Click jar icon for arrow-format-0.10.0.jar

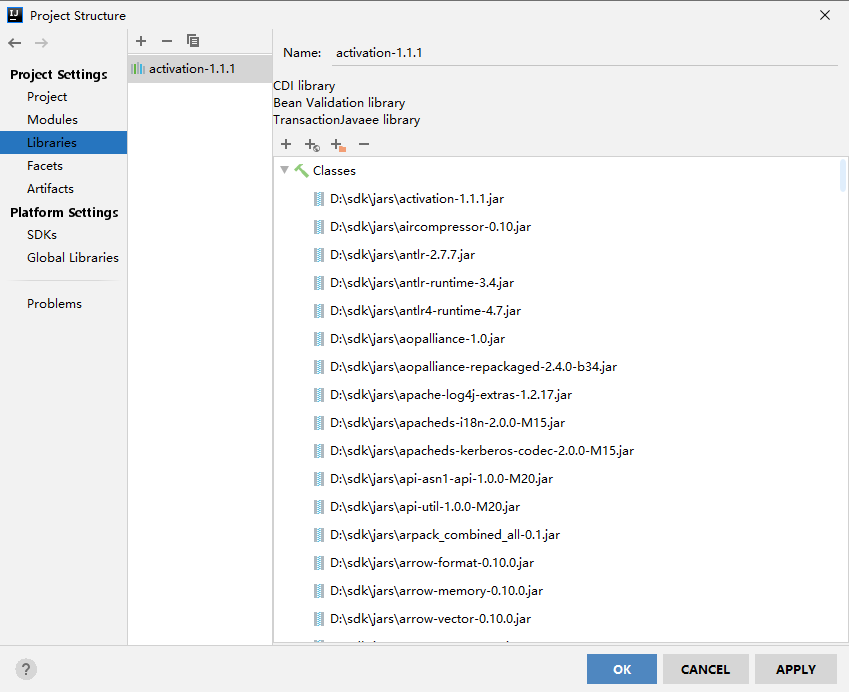tap(319, 563)
